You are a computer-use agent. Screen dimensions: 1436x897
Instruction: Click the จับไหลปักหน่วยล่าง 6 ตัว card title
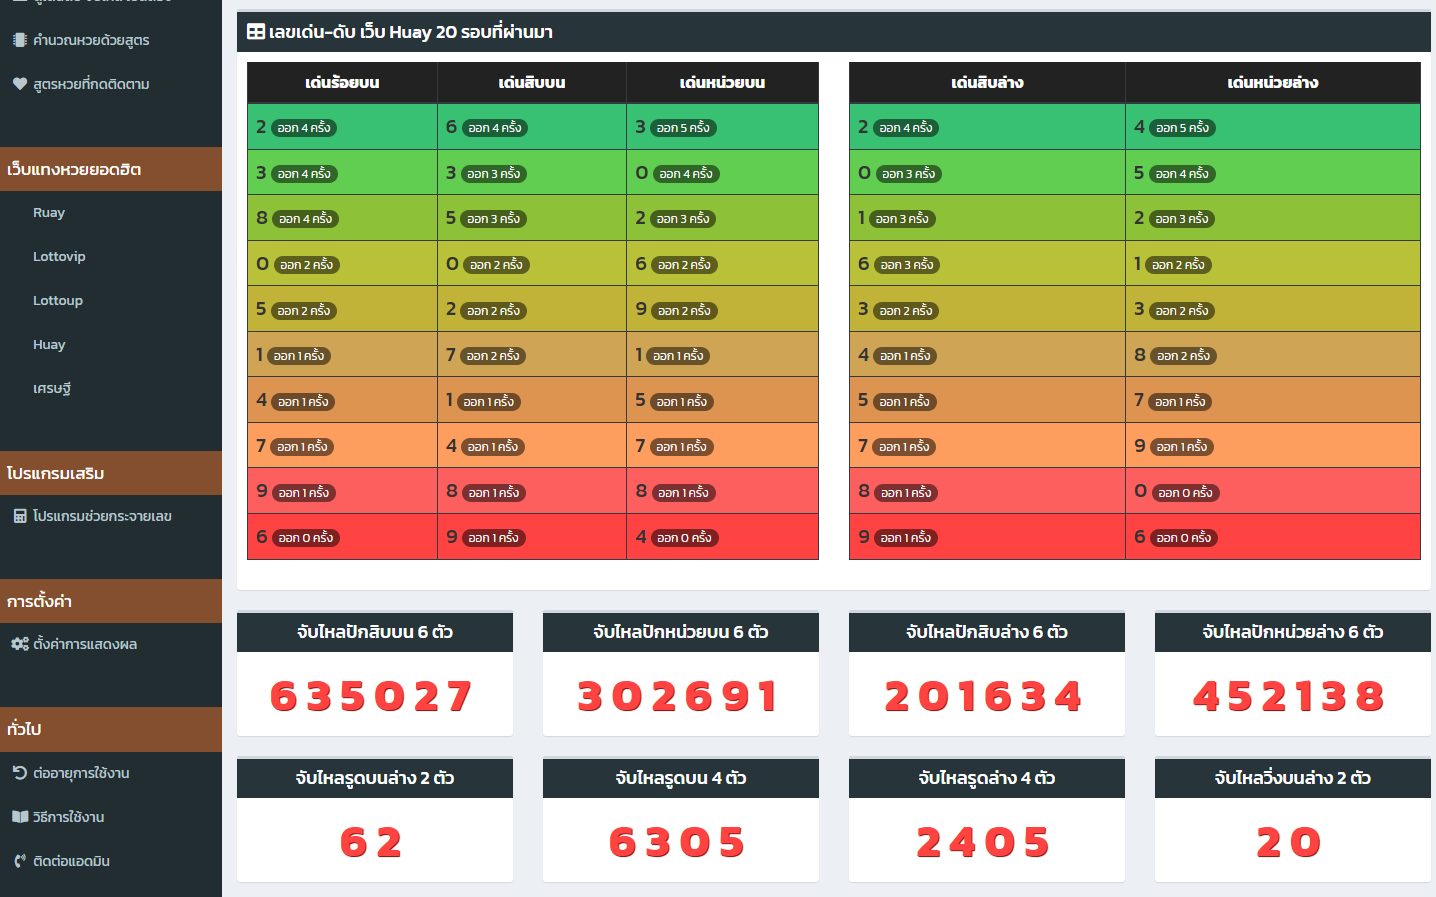[1293, 632]
